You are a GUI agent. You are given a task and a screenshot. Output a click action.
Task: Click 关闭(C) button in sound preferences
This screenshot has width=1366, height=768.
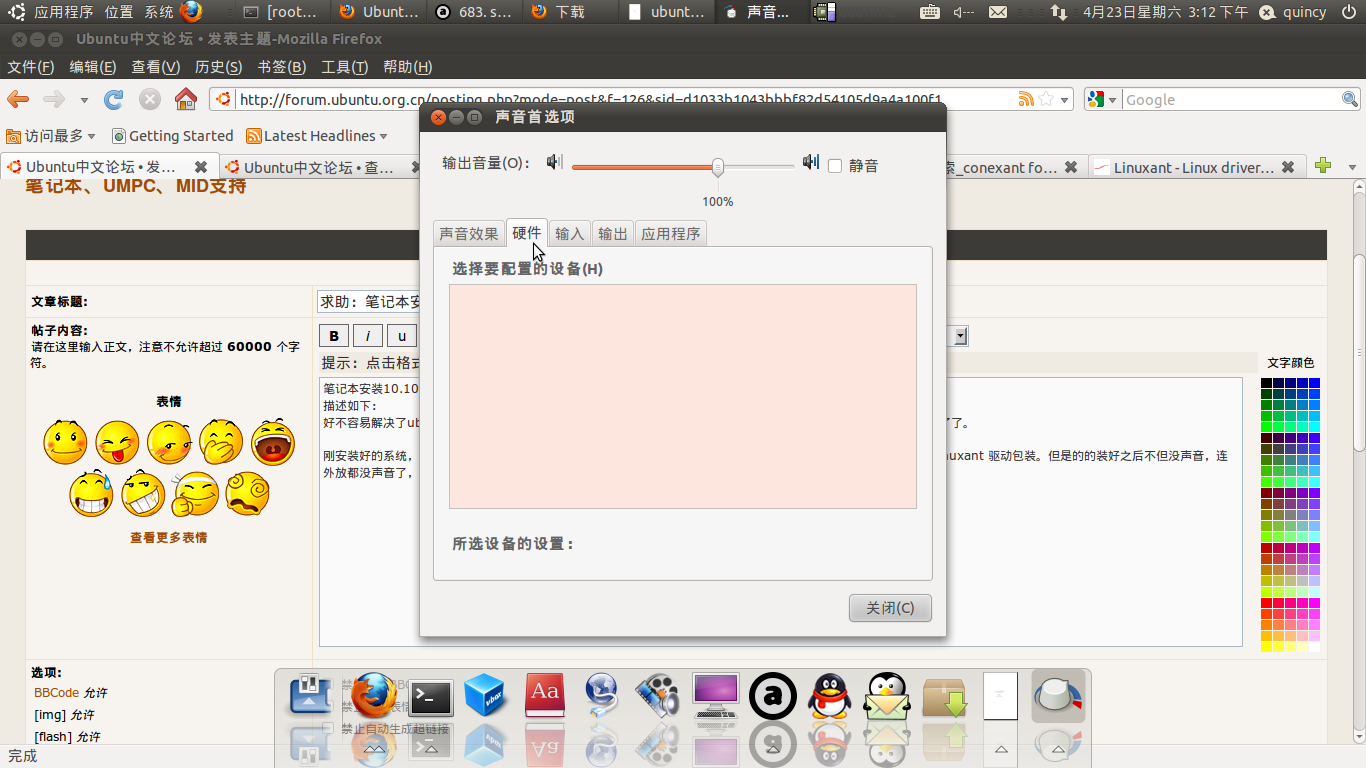890,608
